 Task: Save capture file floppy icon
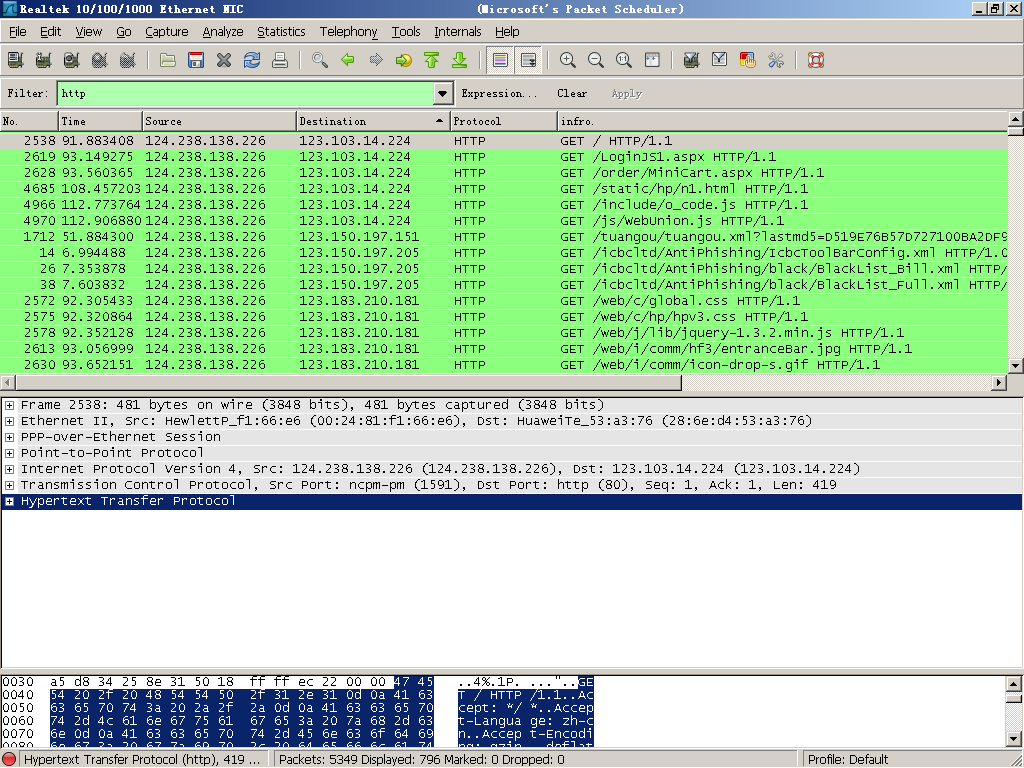coord(196,60)
